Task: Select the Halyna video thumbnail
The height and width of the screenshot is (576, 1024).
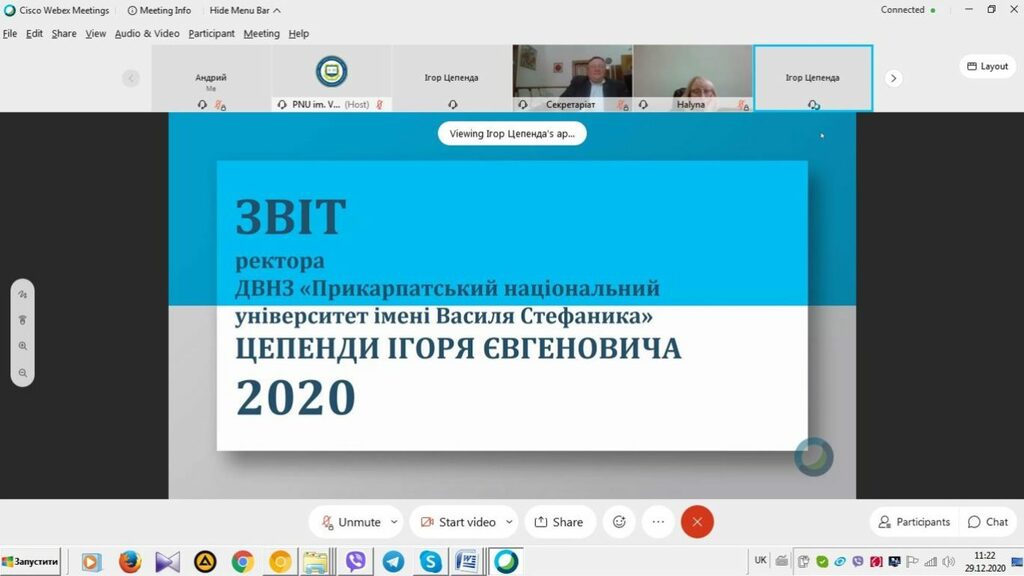Action: (692, 76)
